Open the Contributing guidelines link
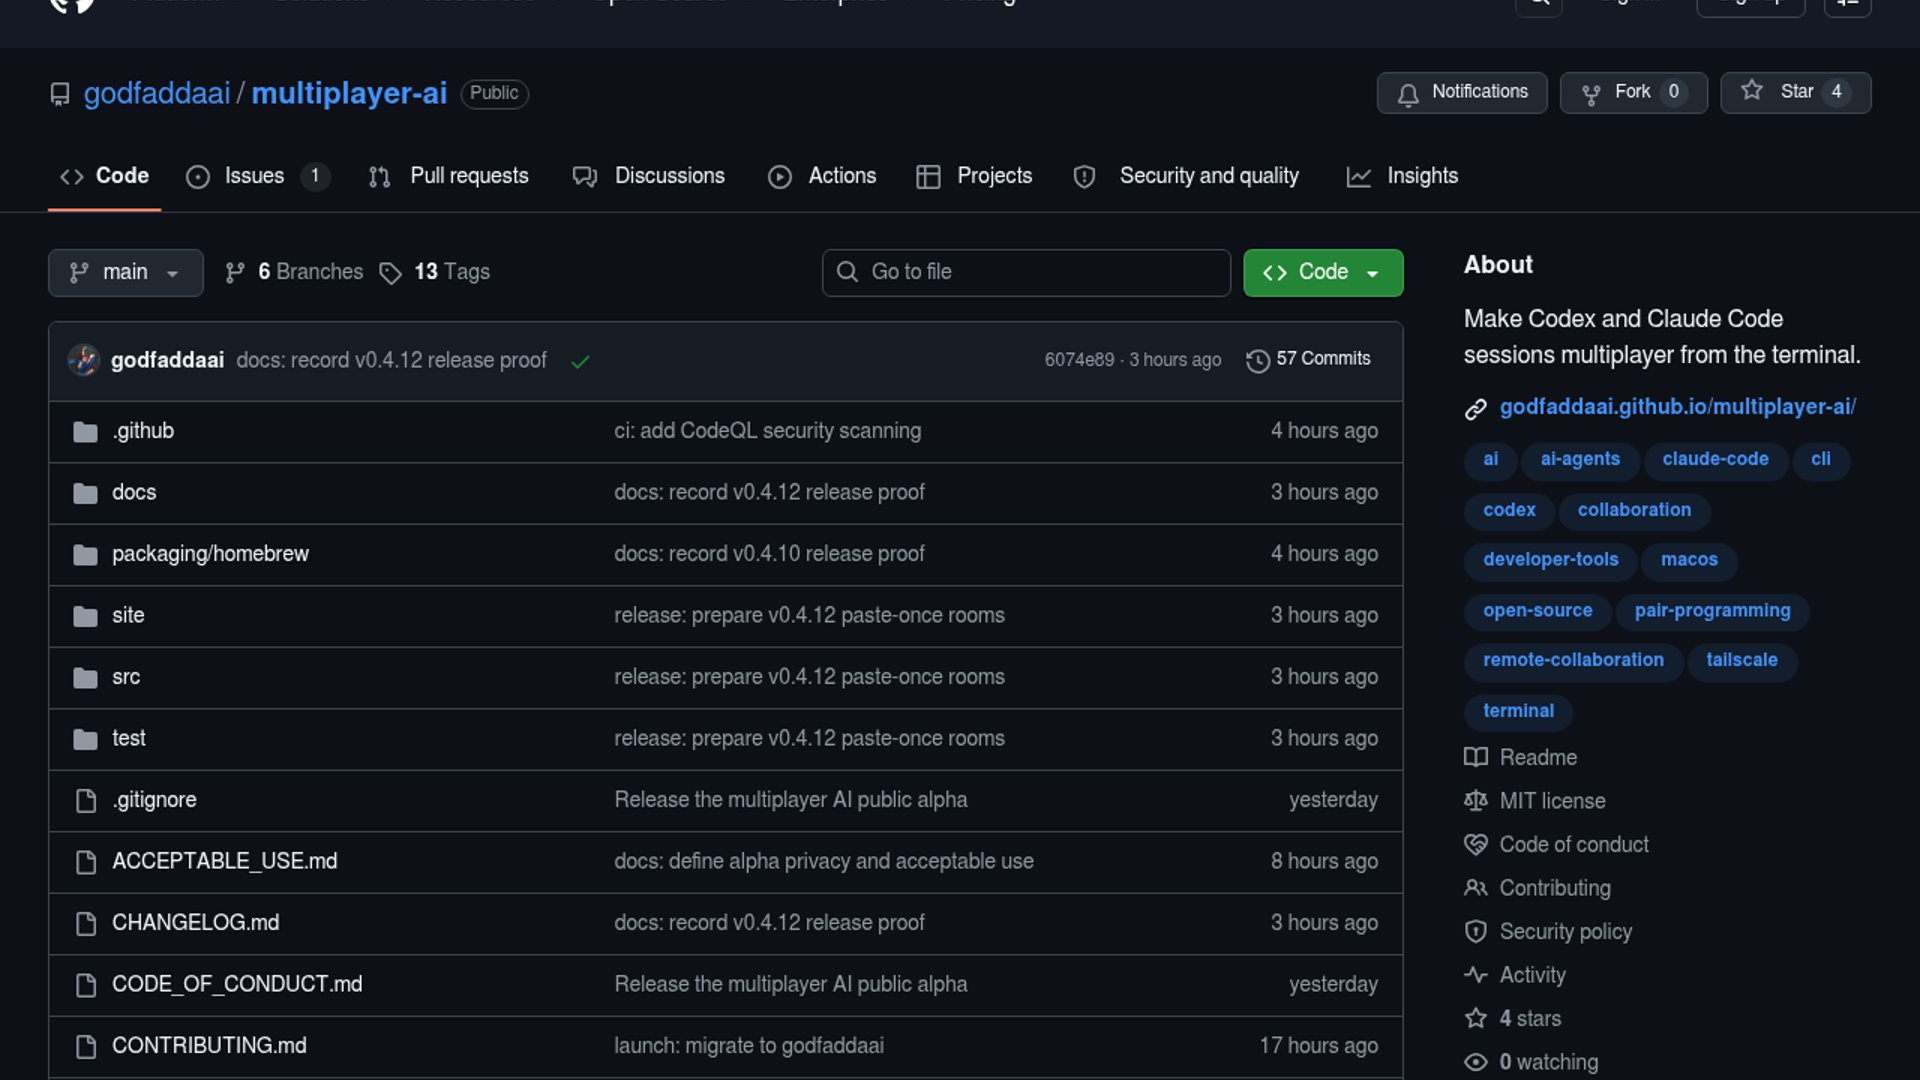 [x=1538, y=888]
